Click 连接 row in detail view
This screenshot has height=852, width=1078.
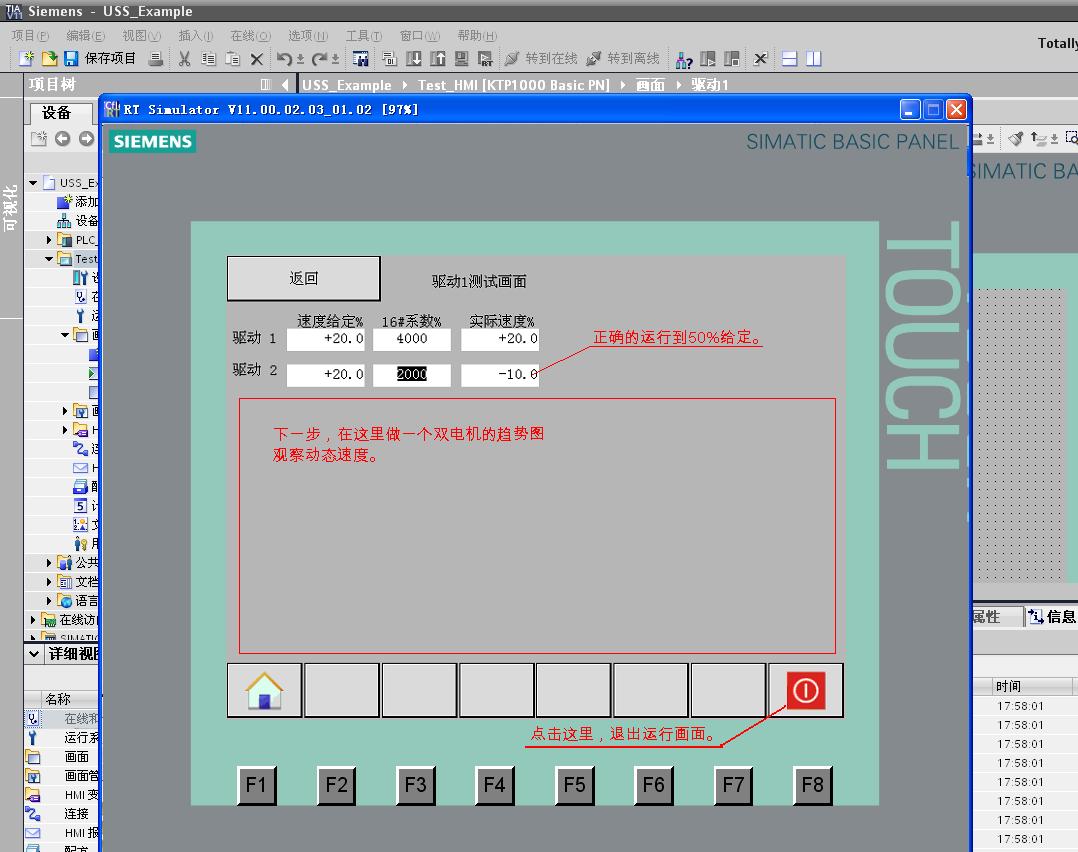pyautogui.click(x=62, y=813)
